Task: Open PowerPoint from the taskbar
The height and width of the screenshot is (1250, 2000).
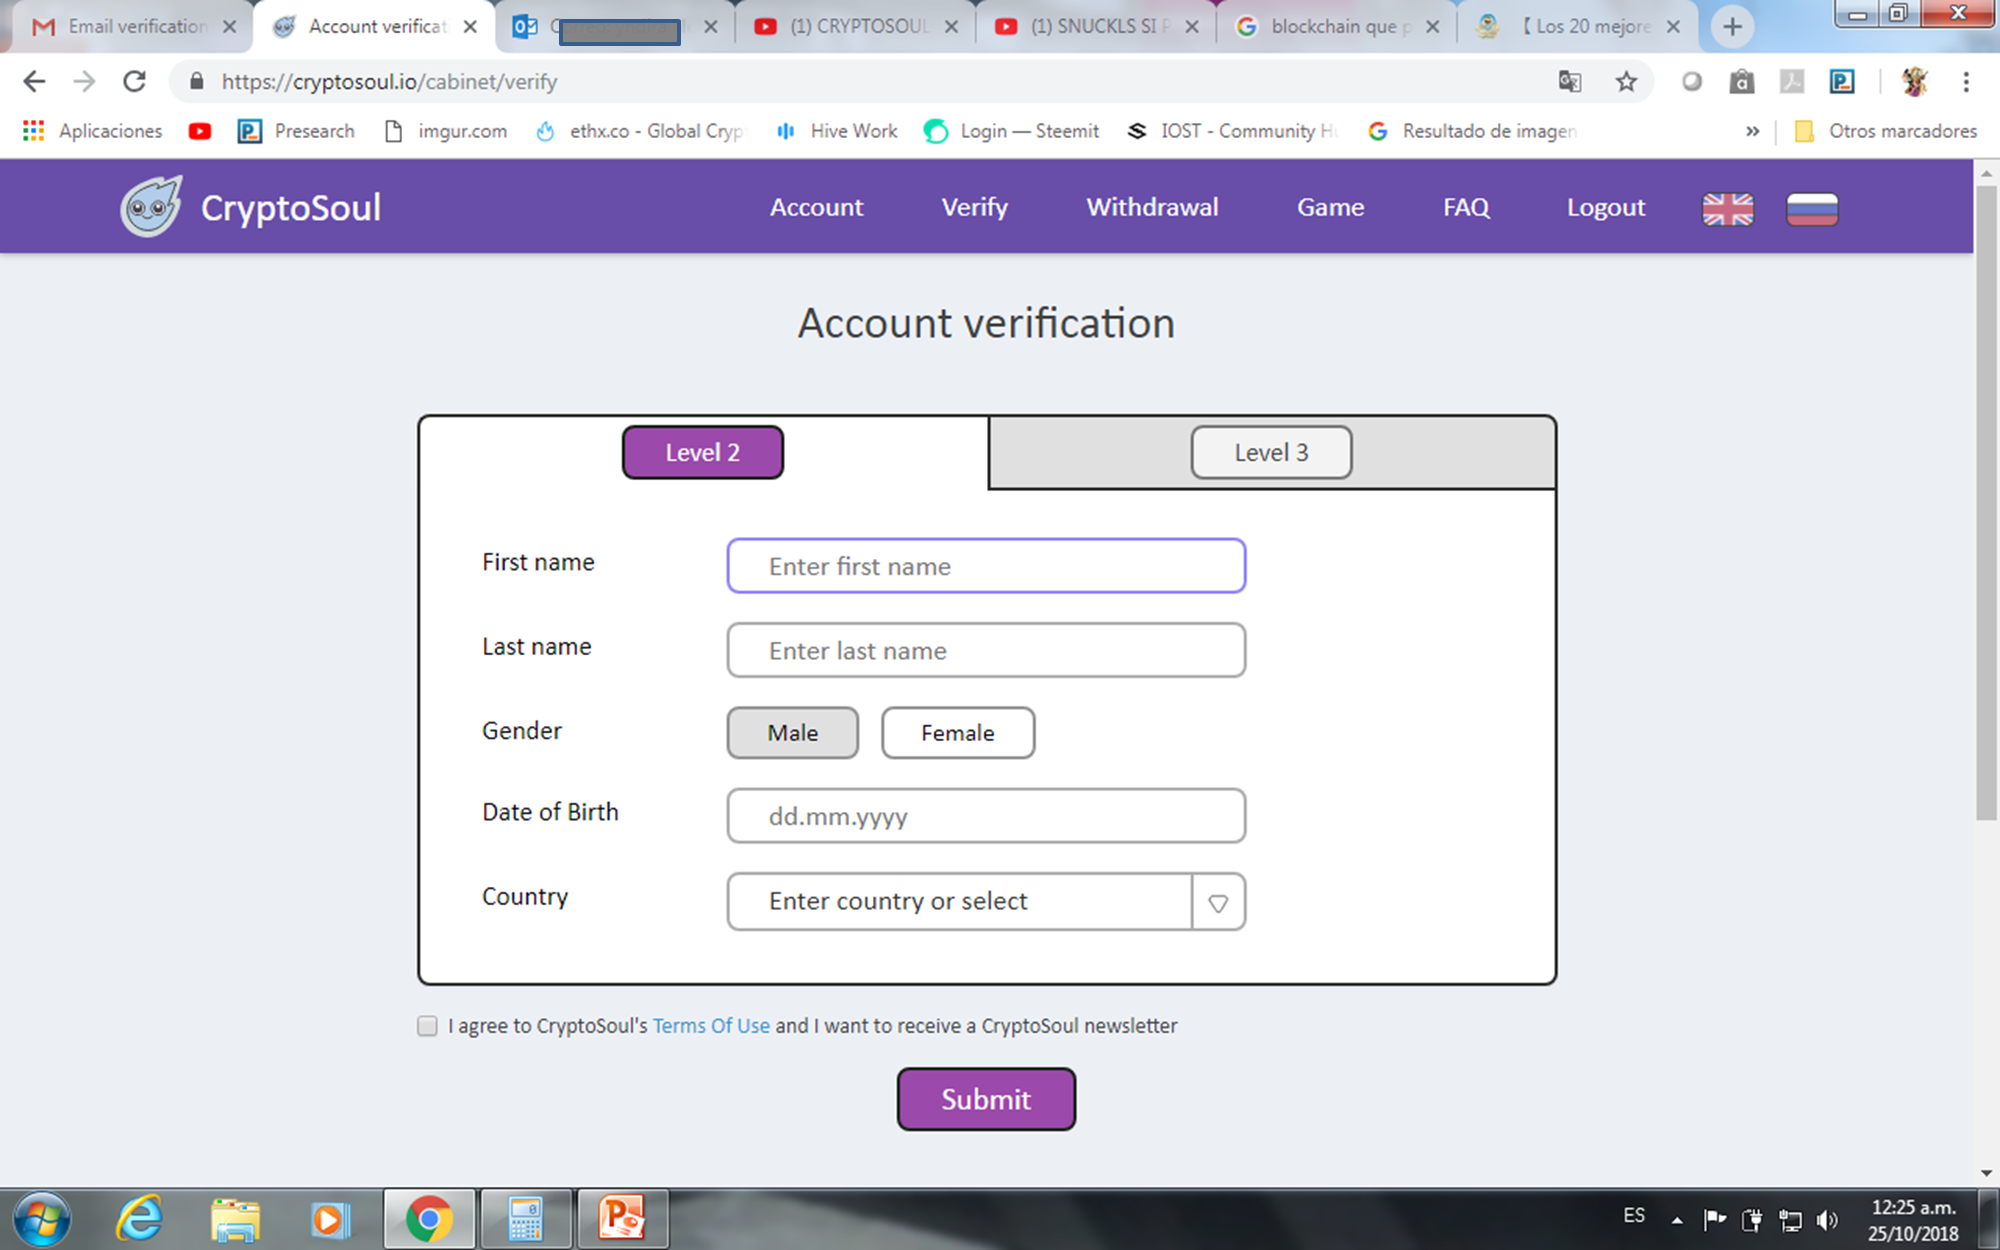Action: (x=622, y=1219)
